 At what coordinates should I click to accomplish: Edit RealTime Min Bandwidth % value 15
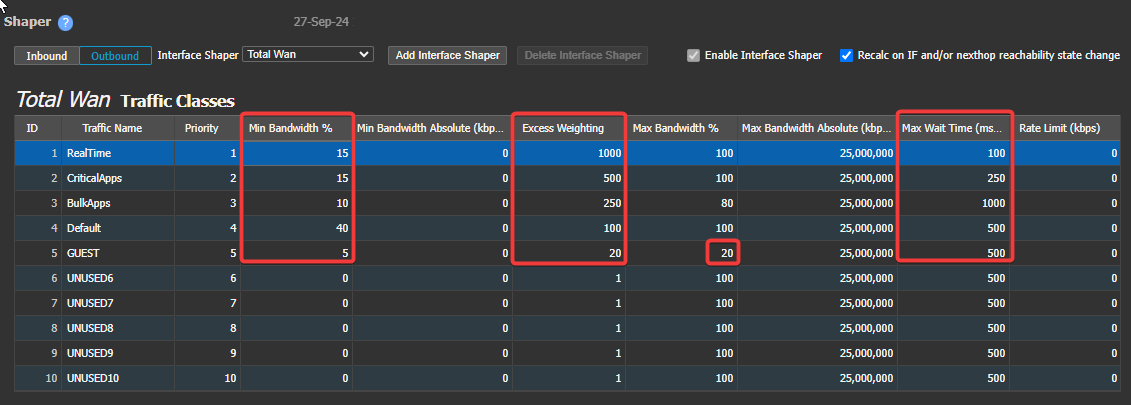(296, 153)
